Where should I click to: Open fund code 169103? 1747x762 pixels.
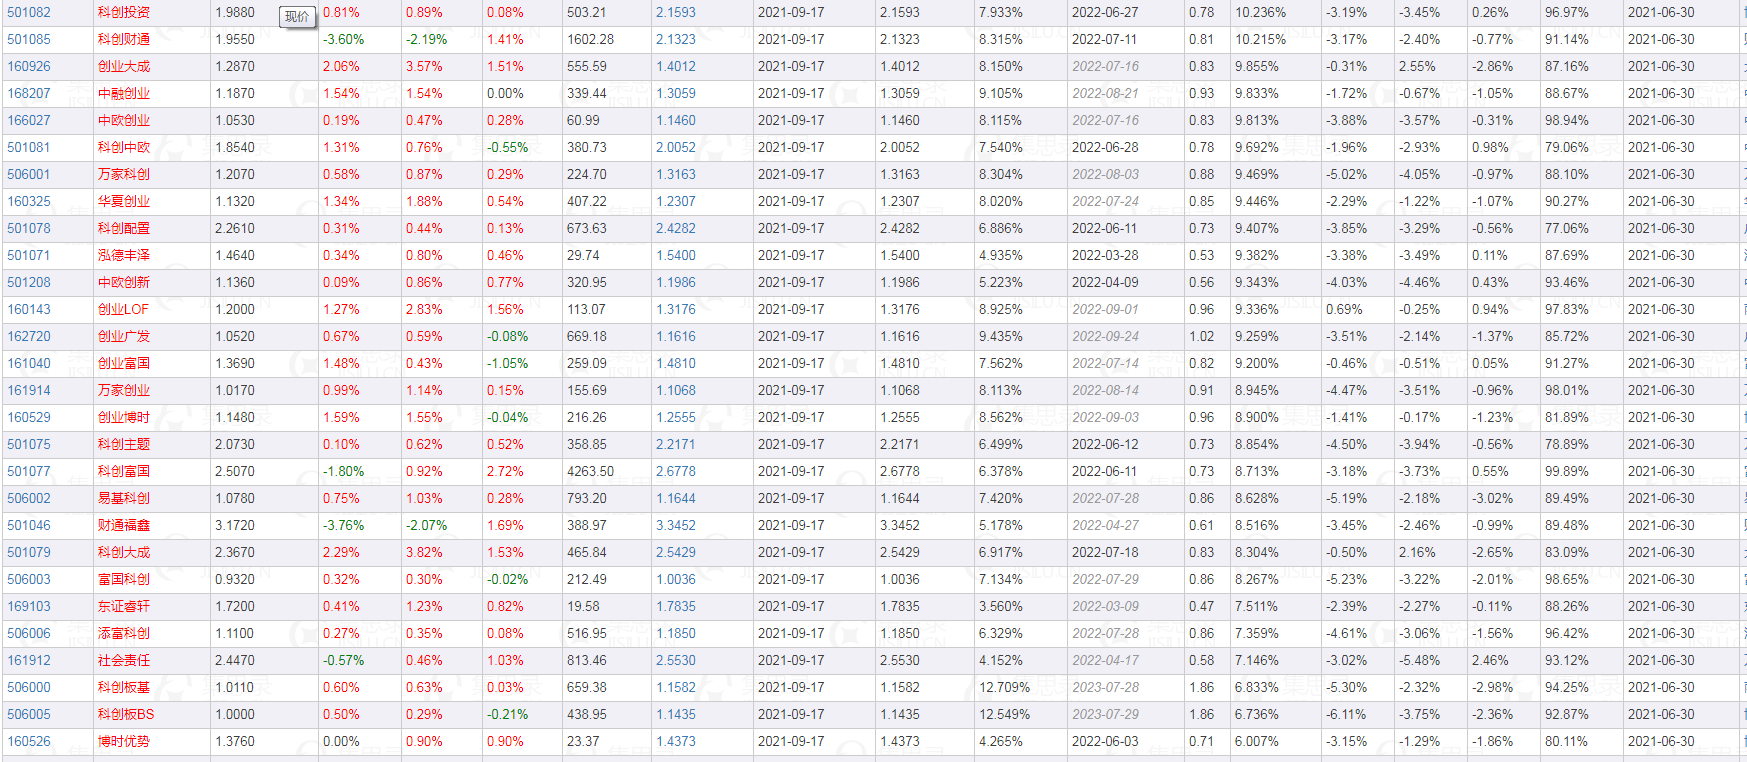pyautogui.click(x=29, y=606)
